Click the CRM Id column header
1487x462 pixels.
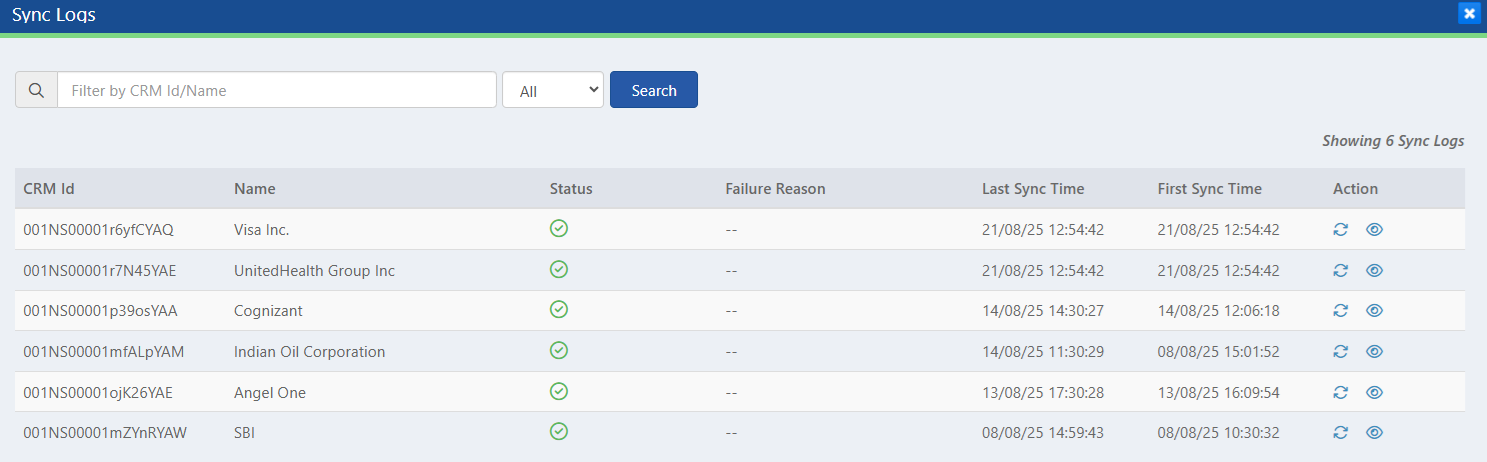tap(49, 188)
